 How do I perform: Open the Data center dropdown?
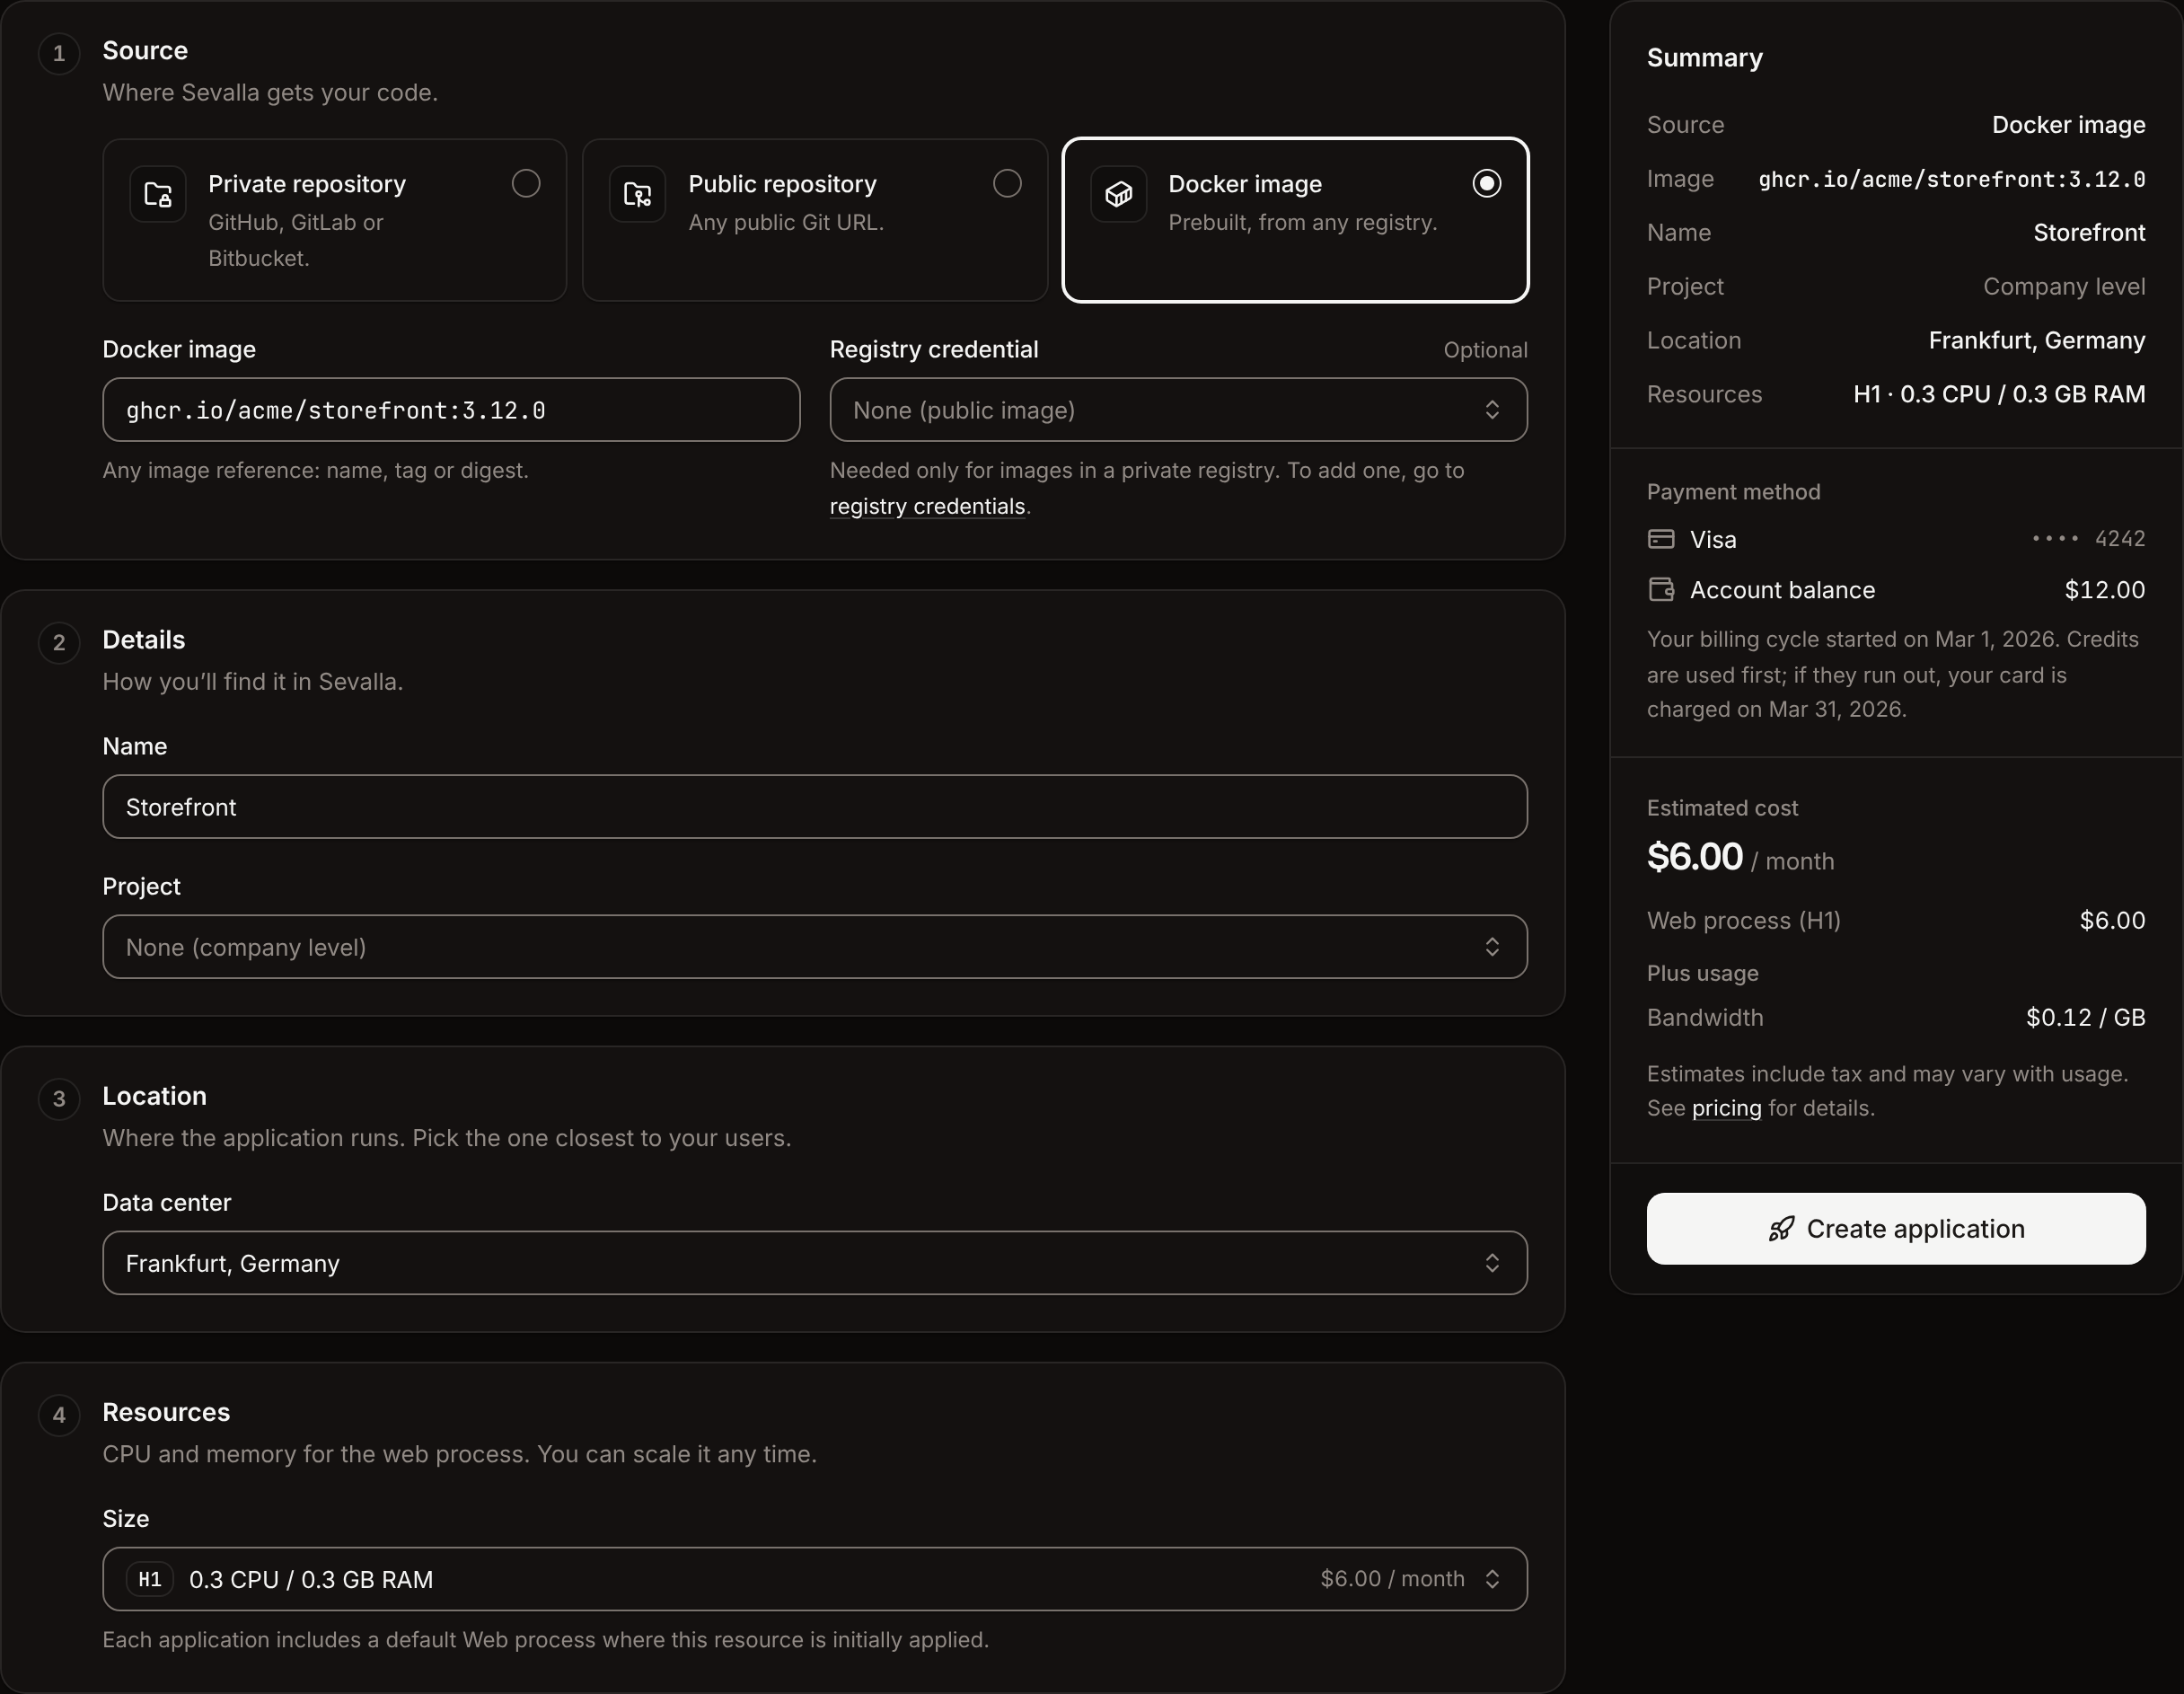point(815,1263)
